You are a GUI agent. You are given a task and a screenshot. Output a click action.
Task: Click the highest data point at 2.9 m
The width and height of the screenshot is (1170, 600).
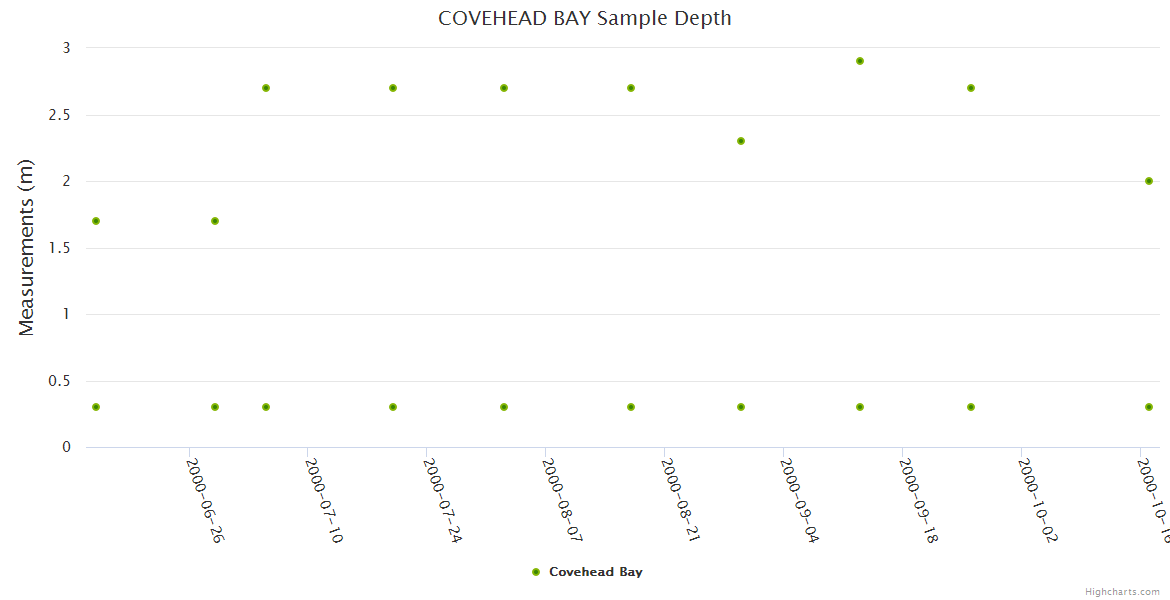[x=860, y=61]
